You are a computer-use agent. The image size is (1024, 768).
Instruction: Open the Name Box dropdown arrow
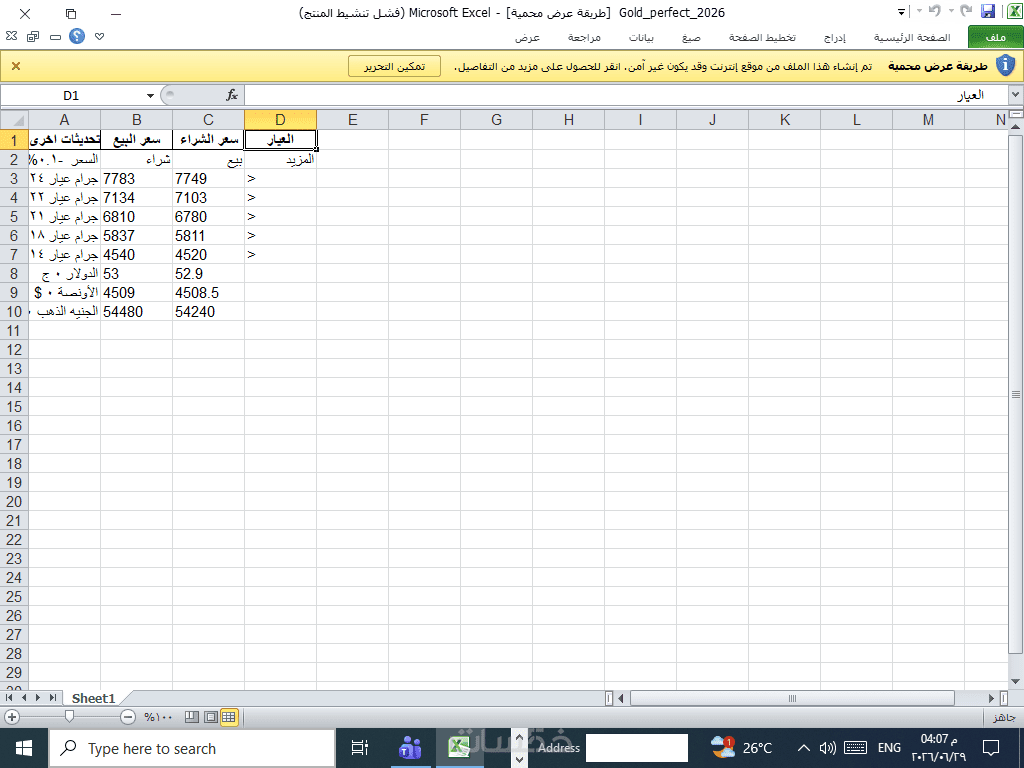point(150,95)
